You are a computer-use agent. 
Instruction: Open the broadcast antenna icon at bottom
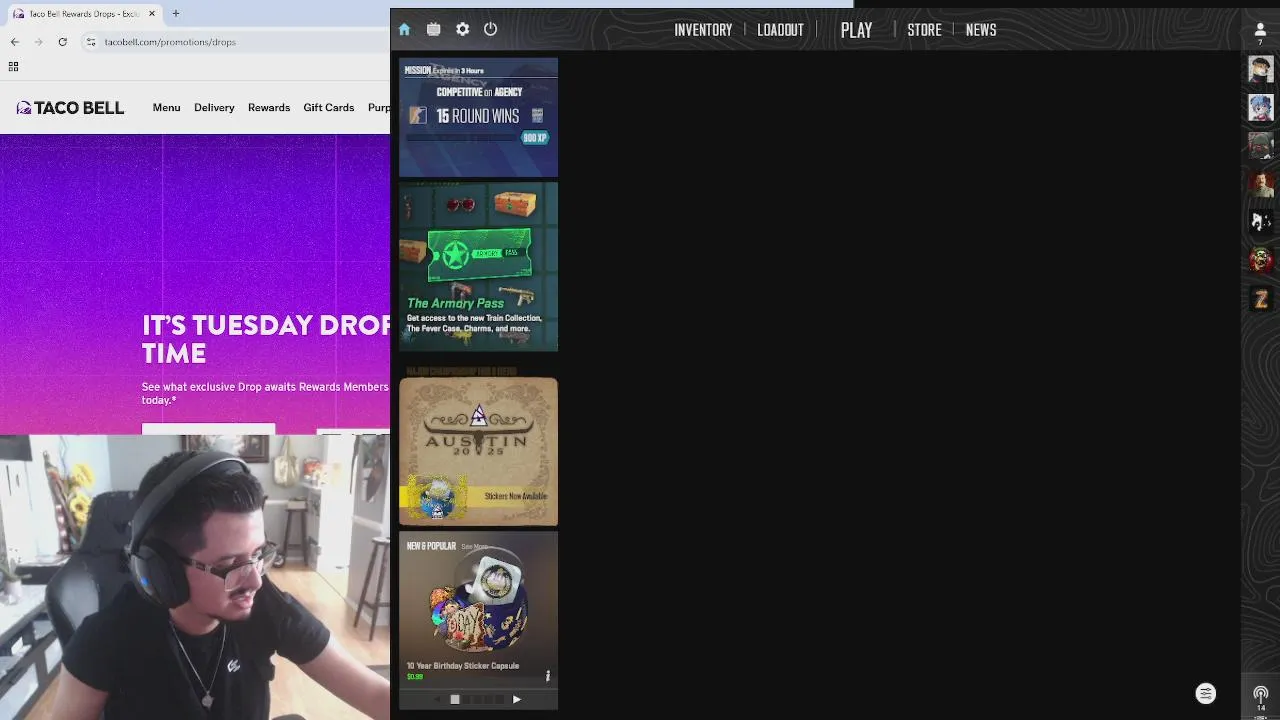(1260, 694)
